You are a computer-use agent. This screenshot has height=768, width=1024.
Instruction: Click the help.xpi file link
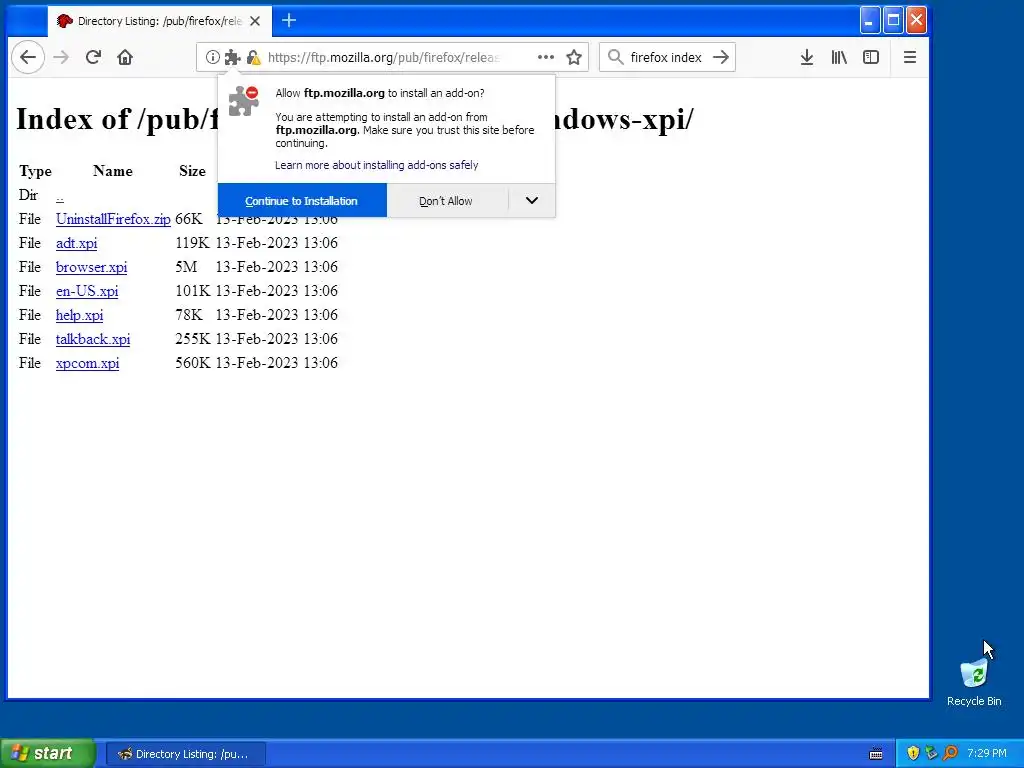coord(79,315)
